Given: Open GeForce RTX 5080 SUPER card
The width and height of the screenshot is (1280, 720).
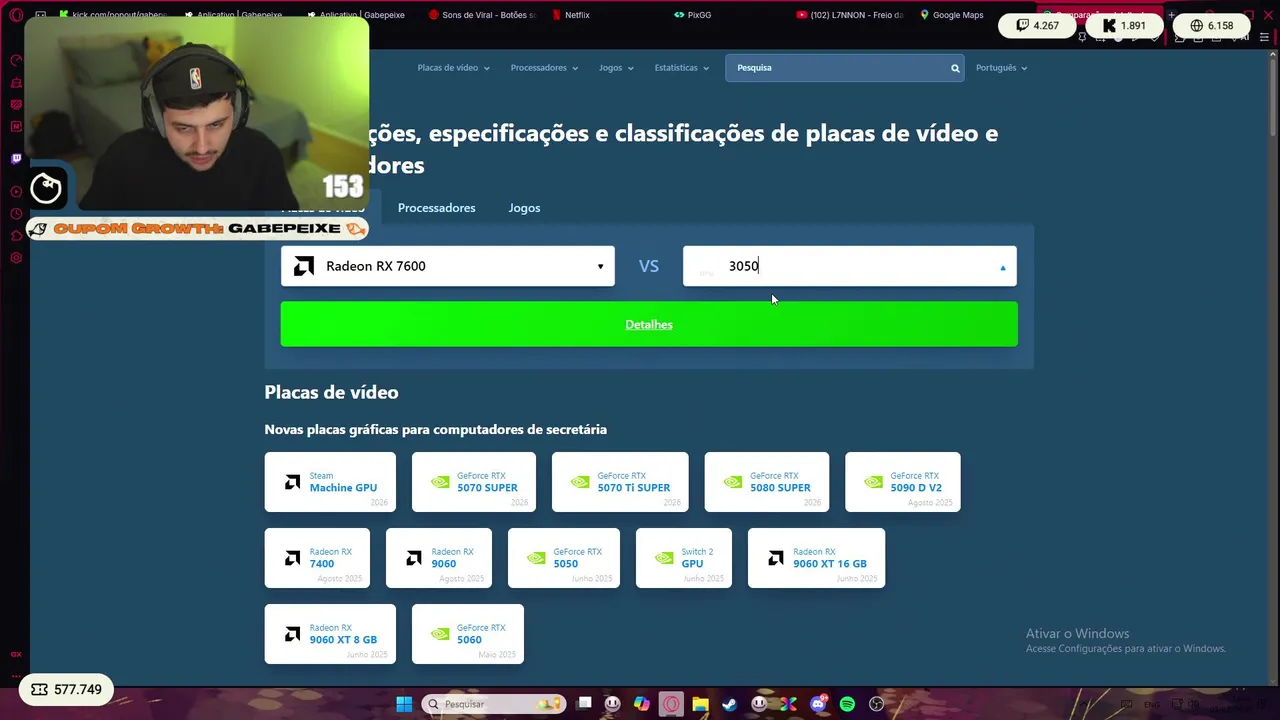Looking at the screenshot, I should (x=767, y=482).
